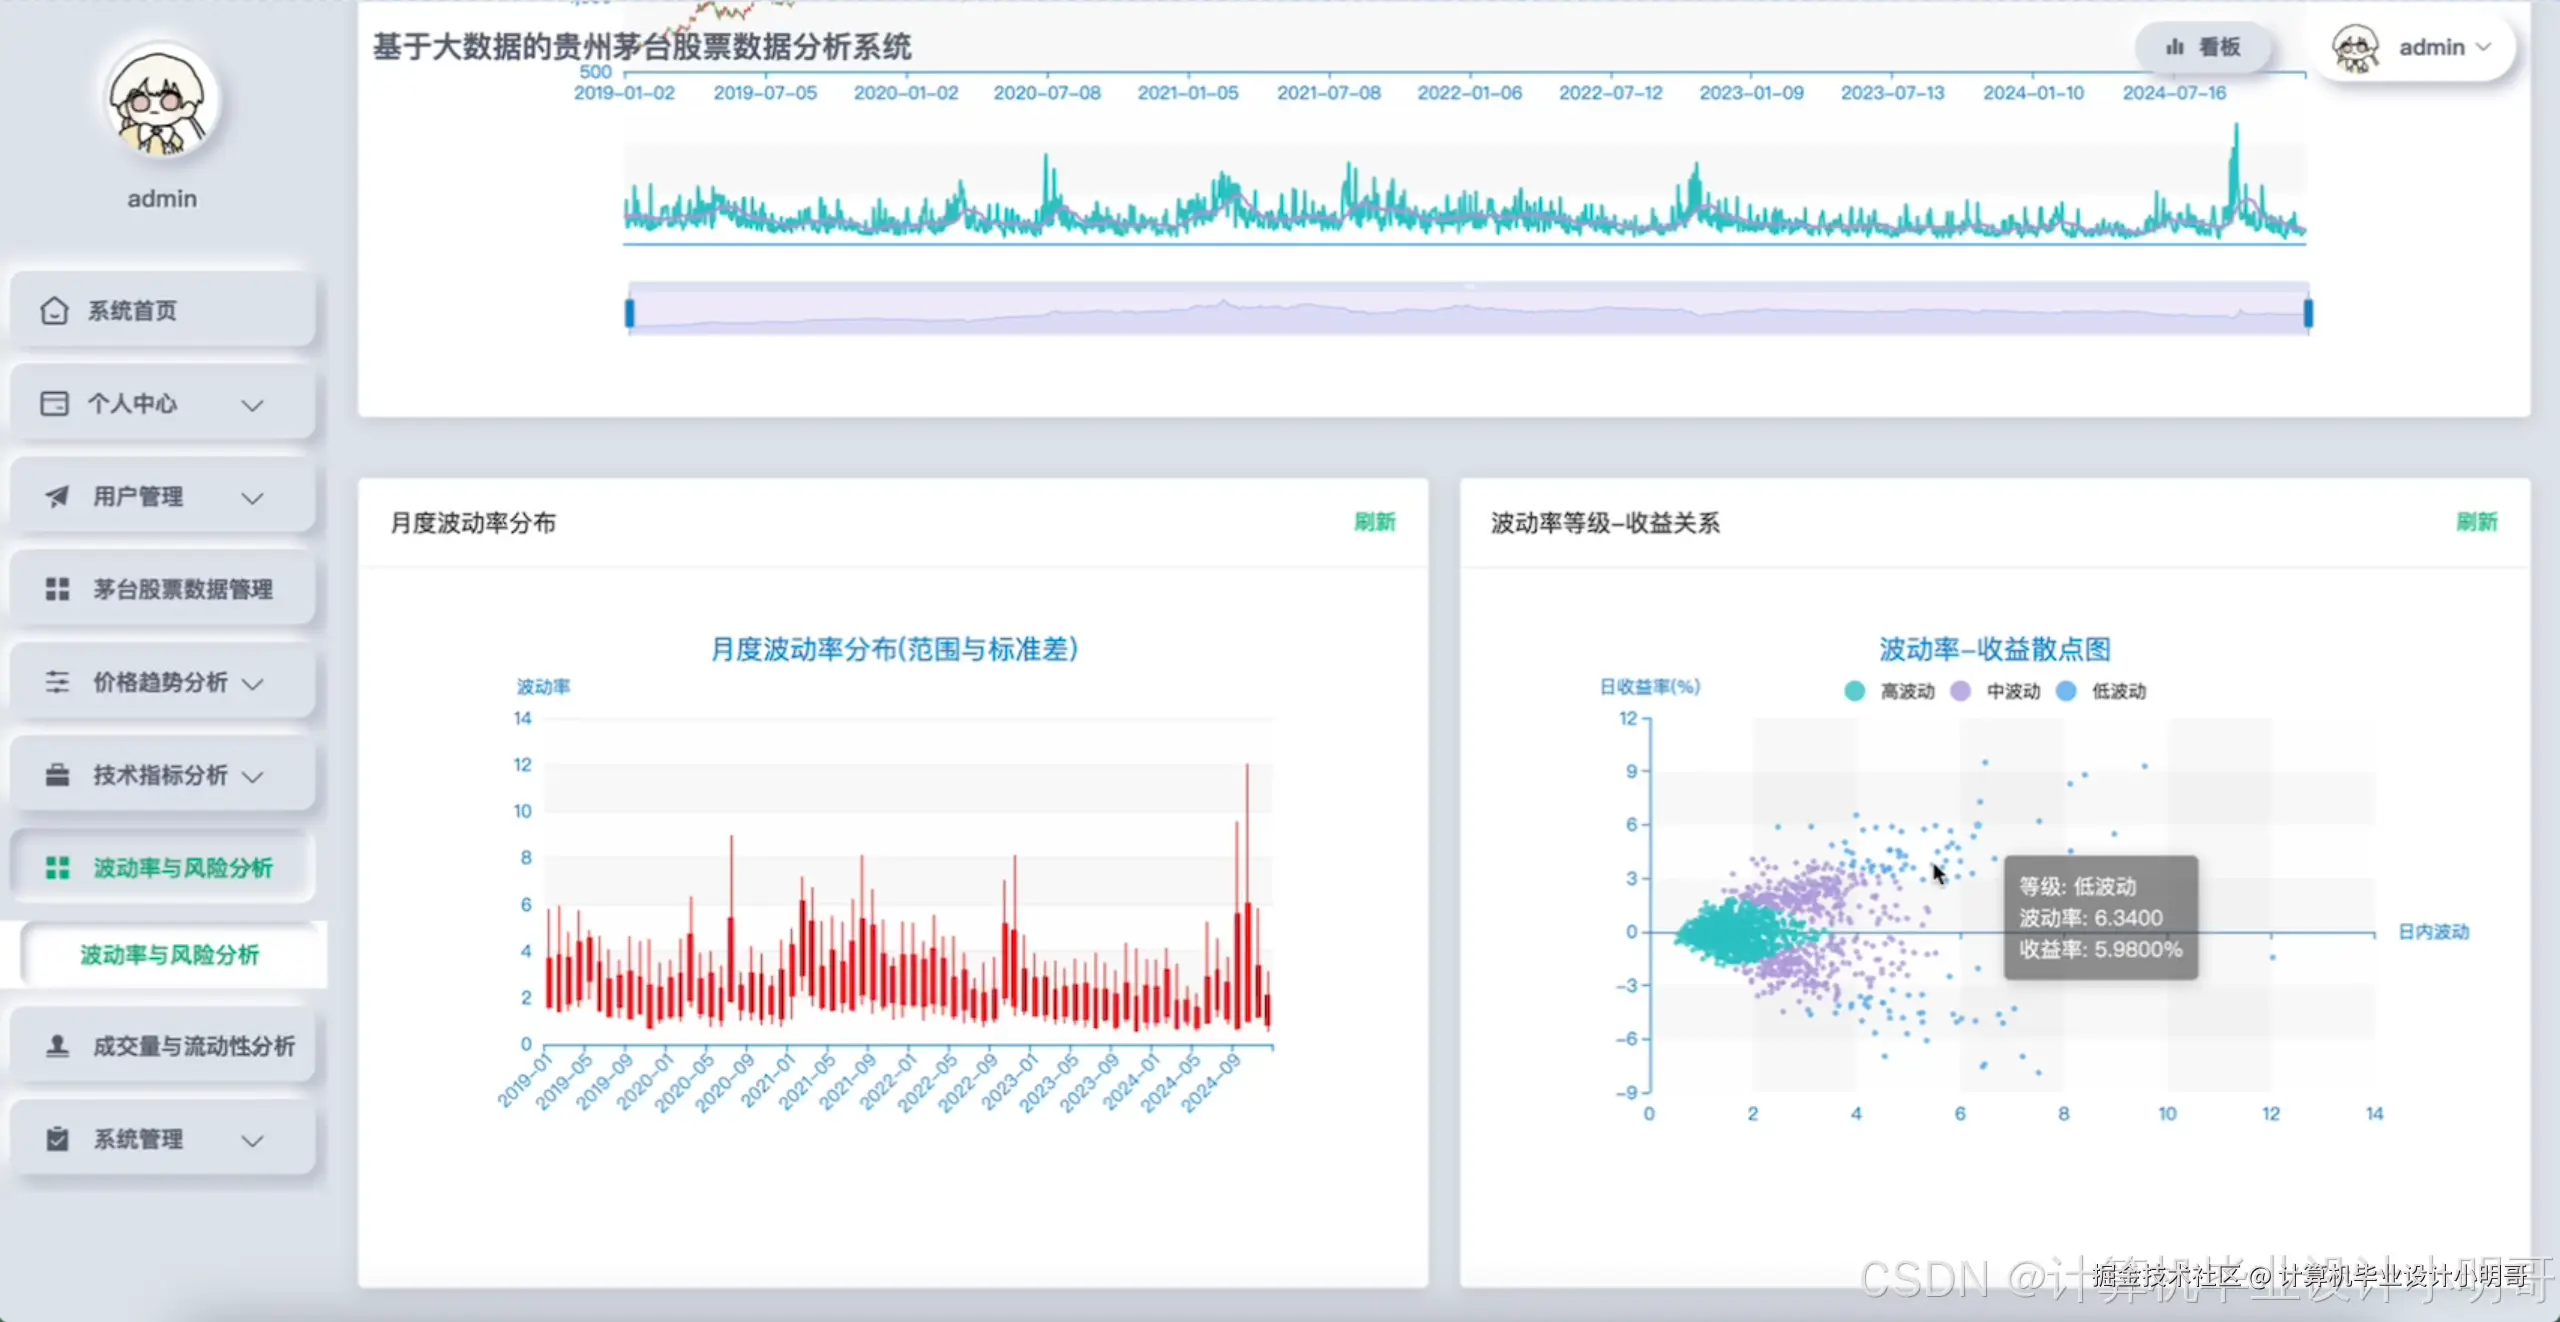Click the 个人中心 card icon

click(54, 404)
